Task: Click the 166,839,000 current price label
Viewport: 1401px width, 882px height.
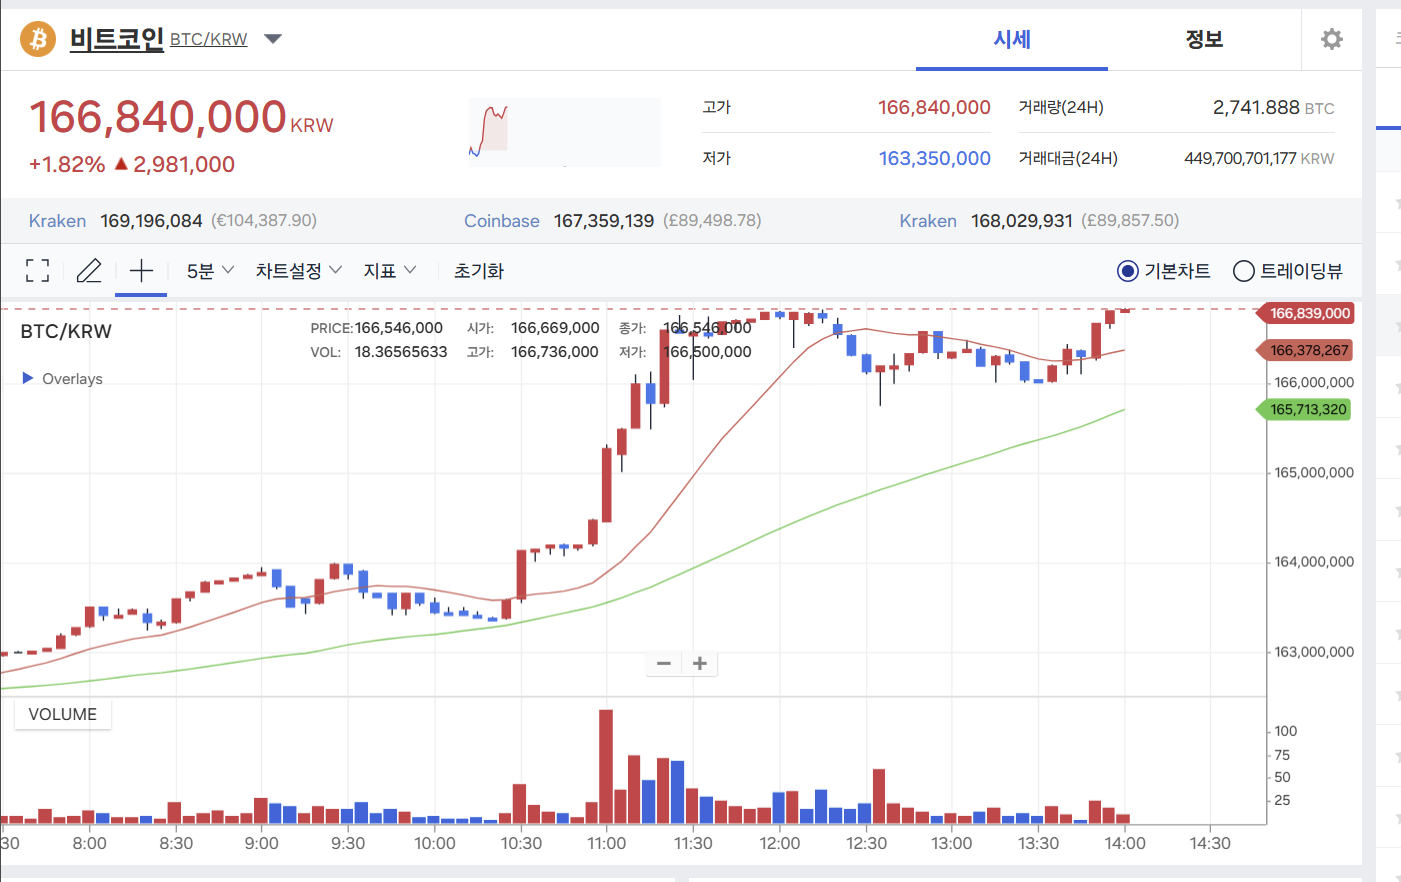Action: tap(1309, 313)
